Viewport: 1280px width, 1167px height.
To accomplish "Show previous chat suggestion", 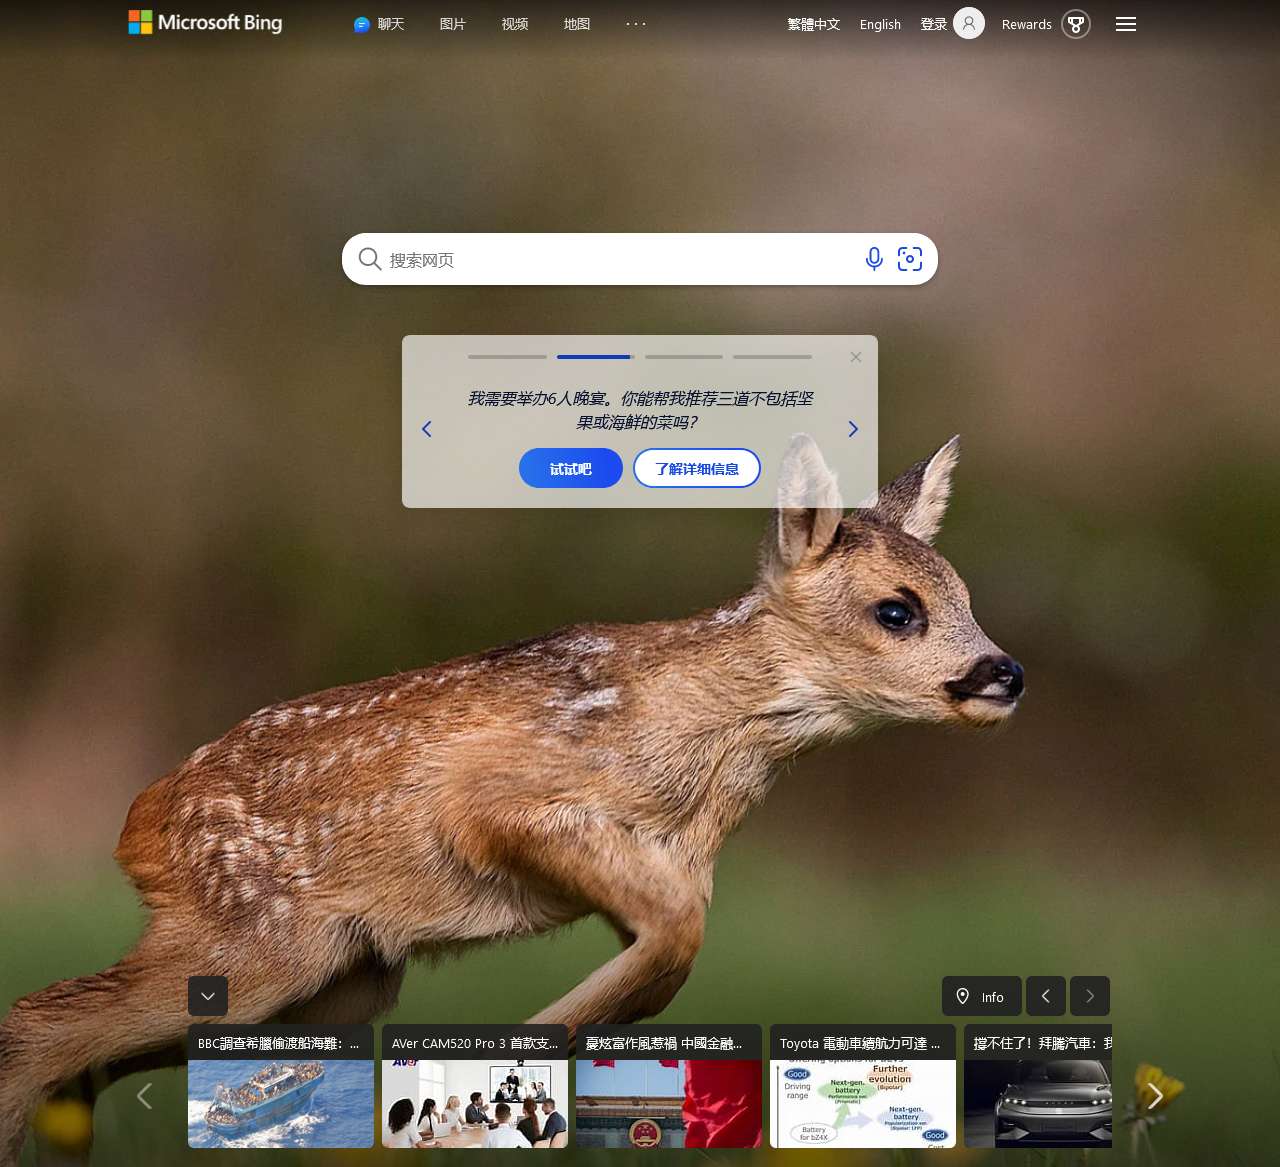I will (427, 429).
